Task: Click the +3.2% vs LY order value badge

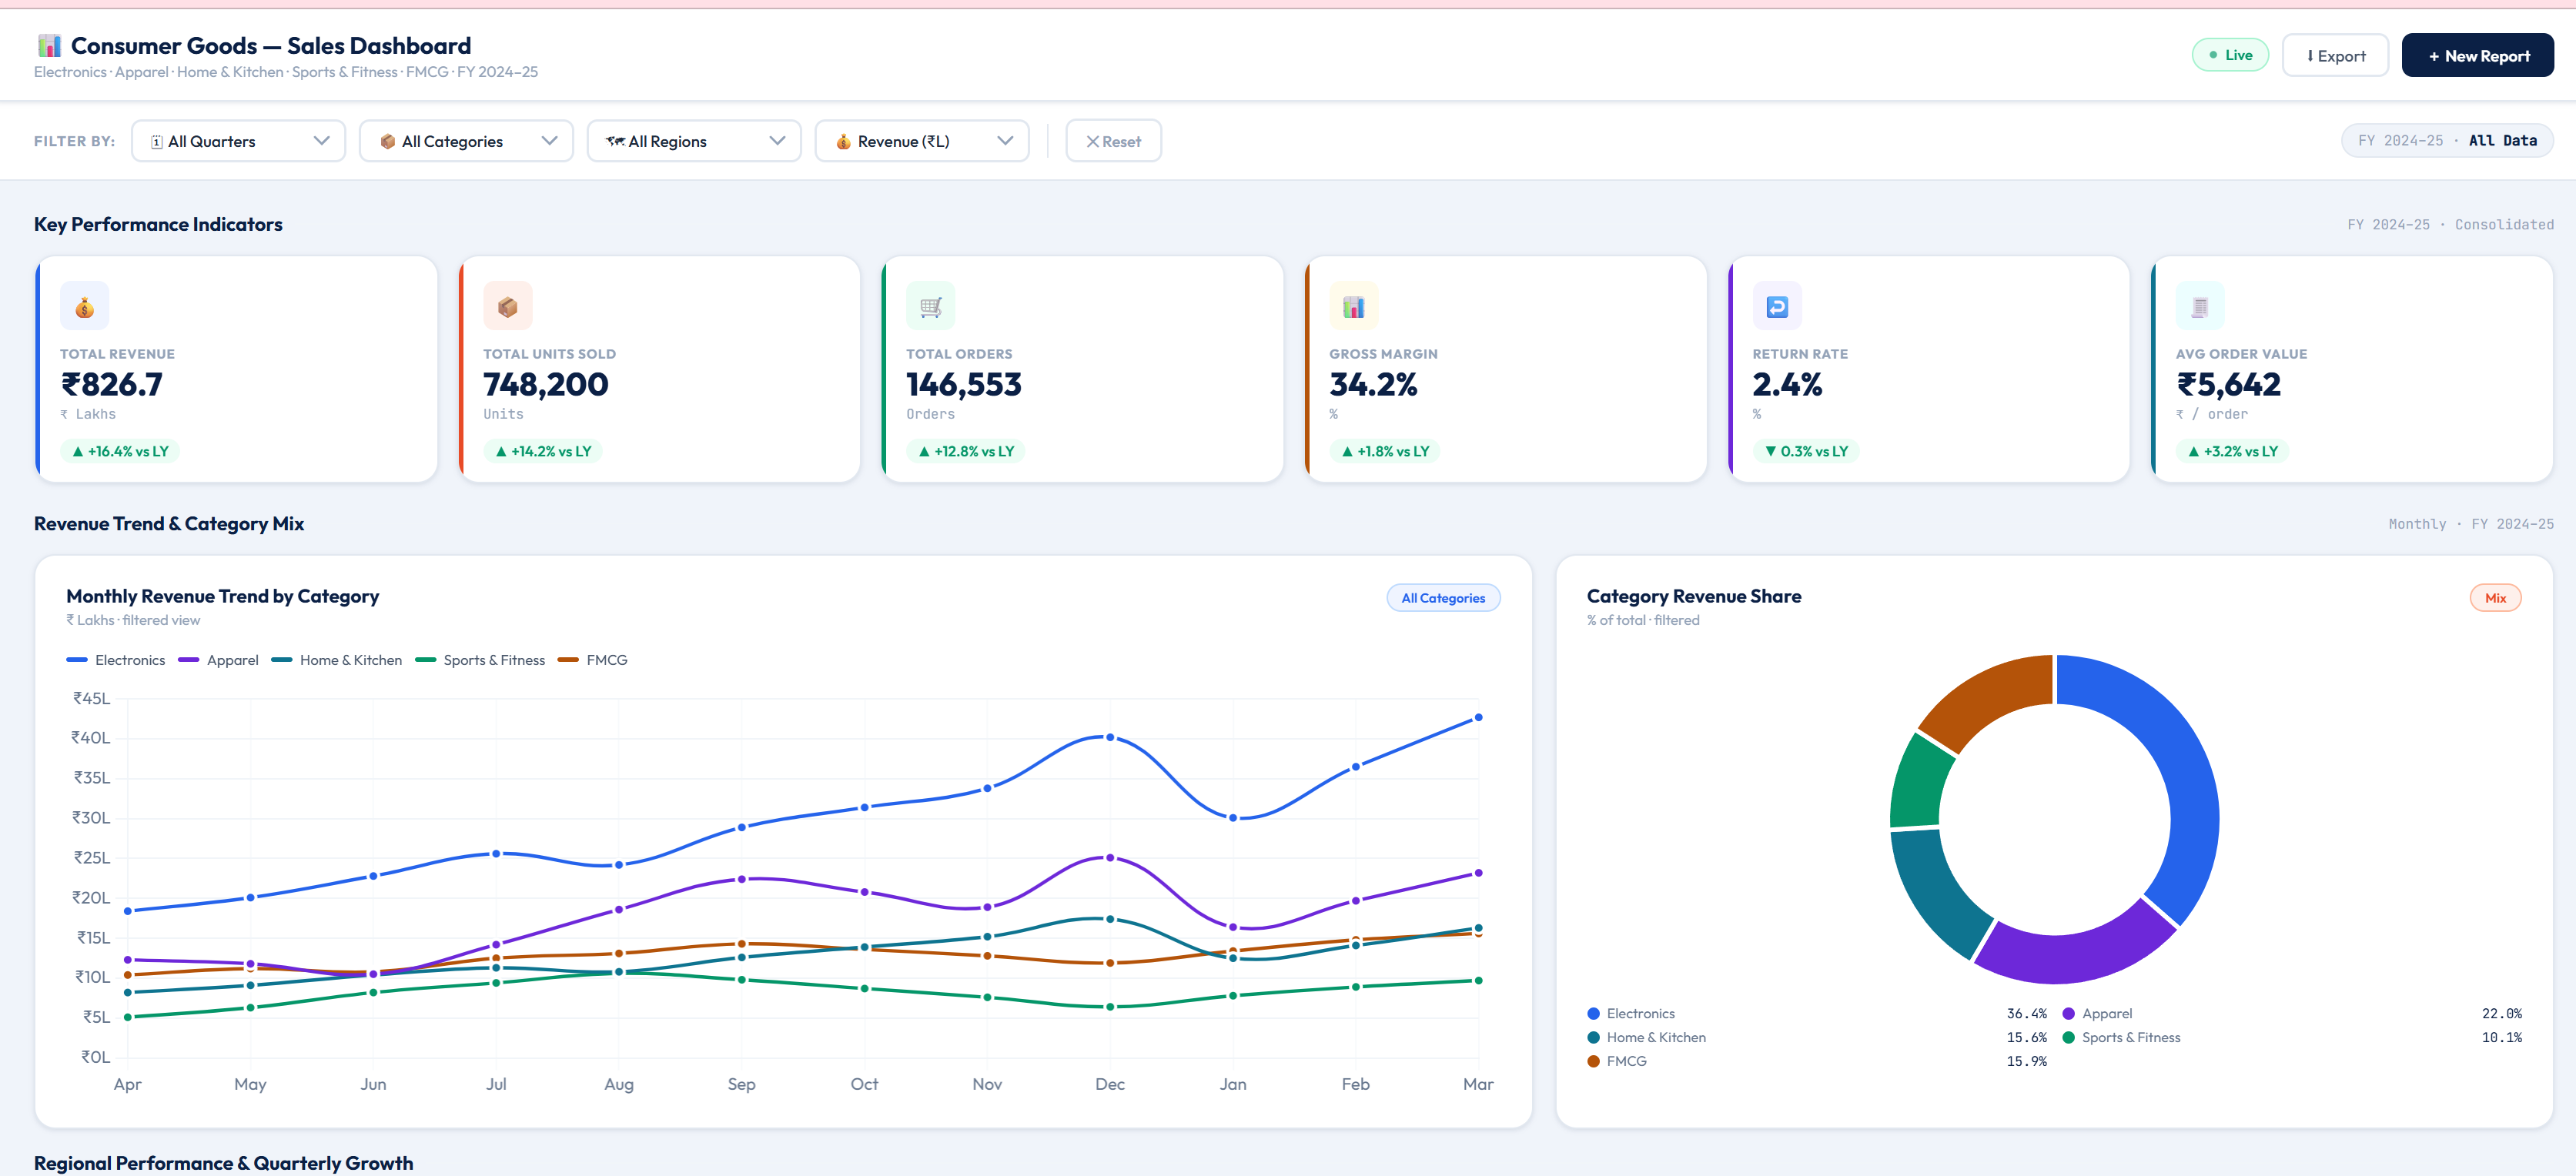Action: 2232,452
